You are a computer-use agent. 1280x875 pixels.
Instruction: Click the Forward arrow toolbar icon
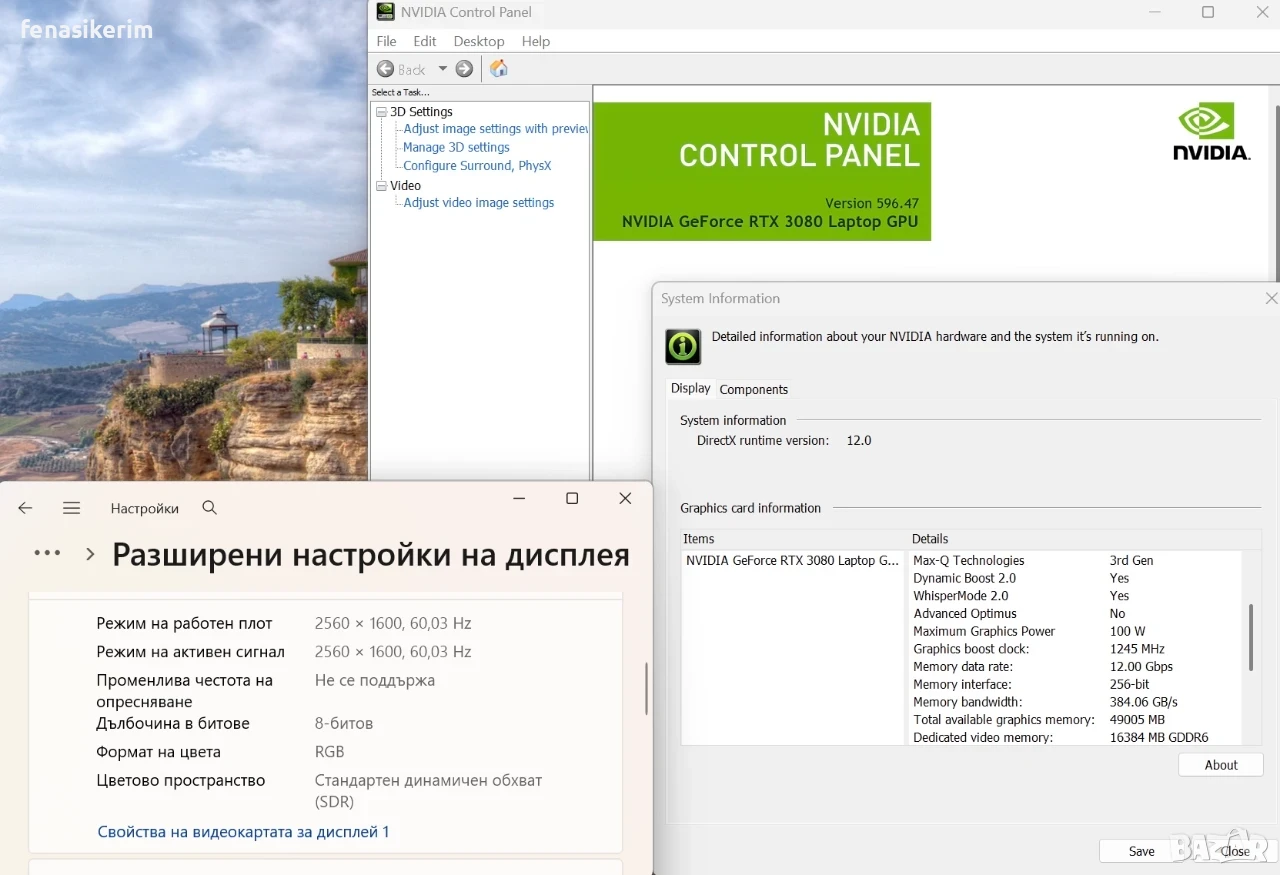(464, 69)
